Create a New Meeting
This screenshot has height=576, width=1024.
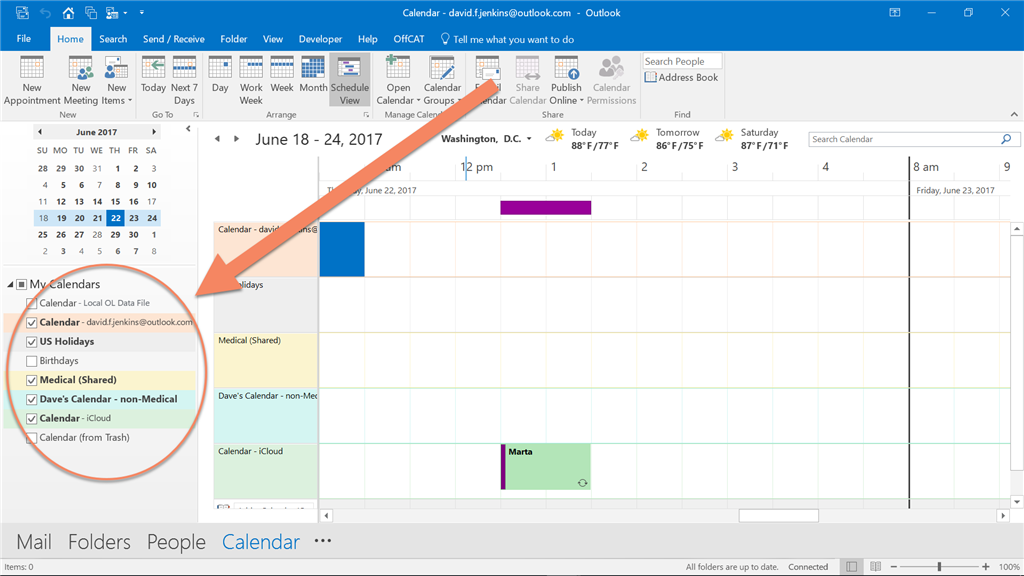tap(81, 80)
